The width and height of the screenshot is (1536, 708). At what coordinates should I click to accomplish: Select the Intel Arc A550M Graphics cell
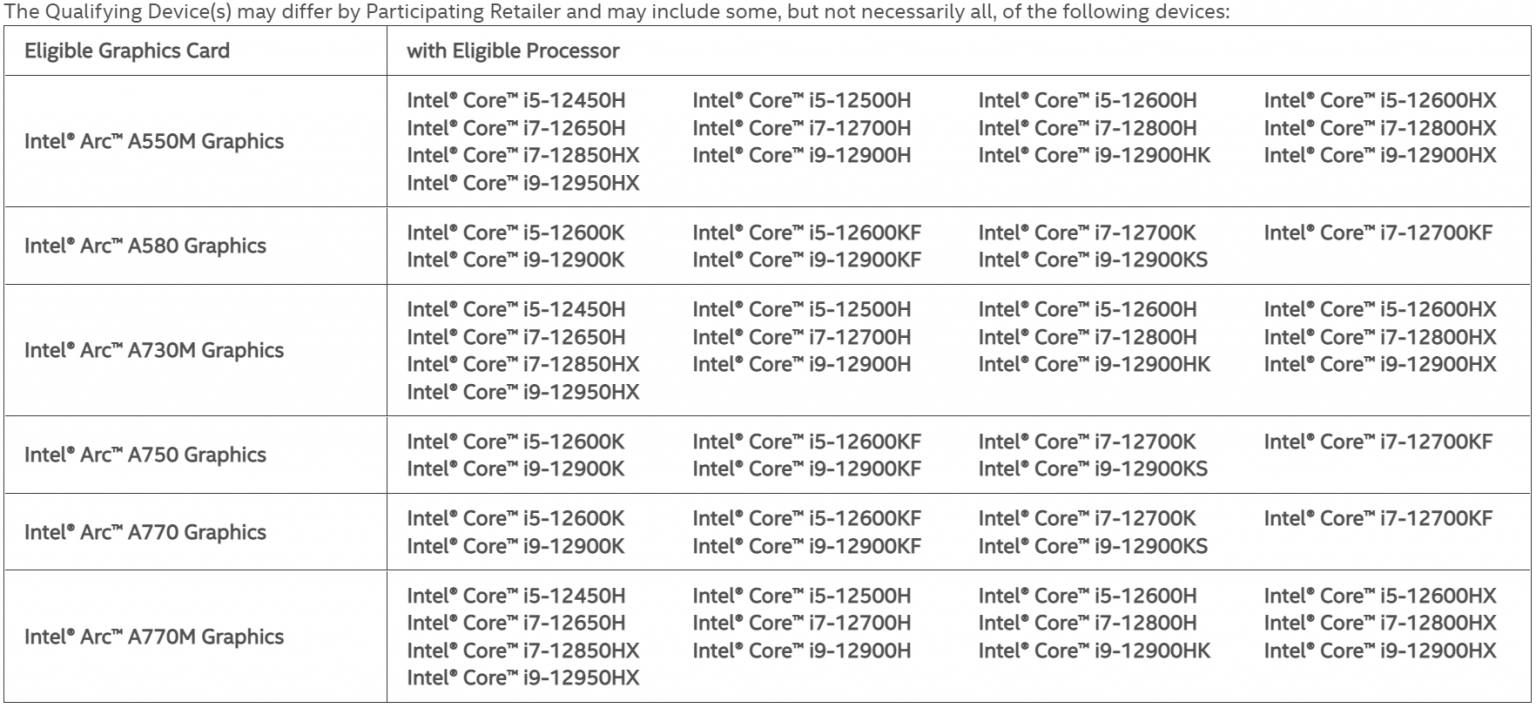tap(154, 141)
